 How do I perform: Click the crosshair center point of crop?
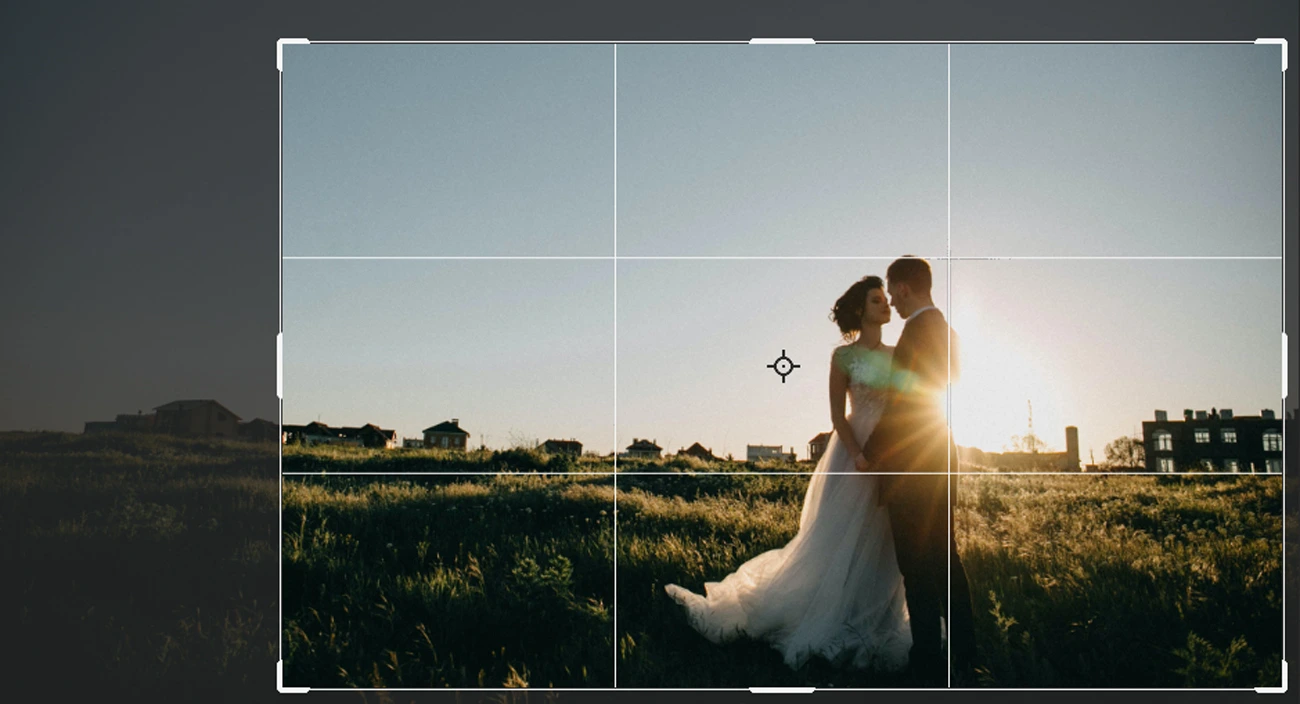(783, 366)
